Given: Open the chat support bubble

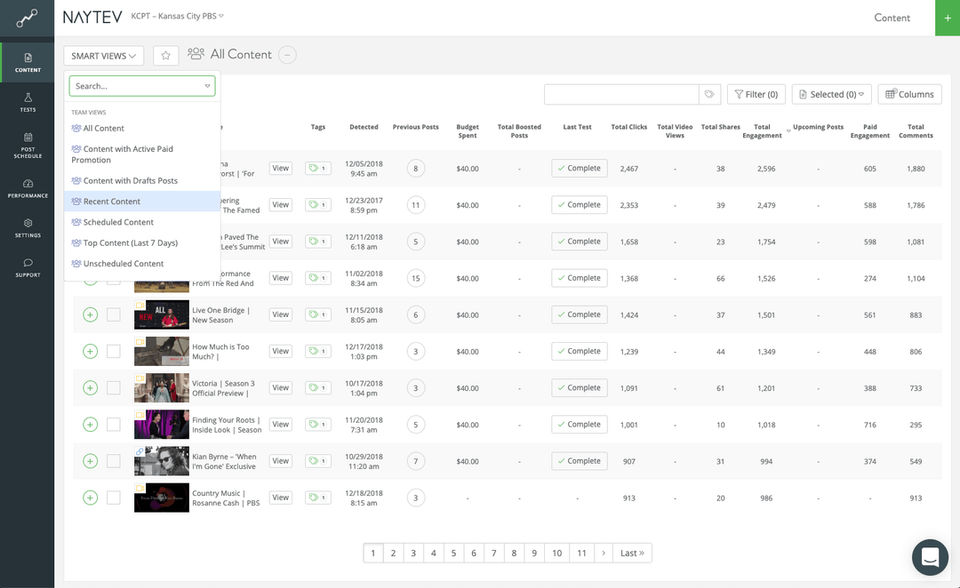Looking at the screenshot, I should 930,557.
